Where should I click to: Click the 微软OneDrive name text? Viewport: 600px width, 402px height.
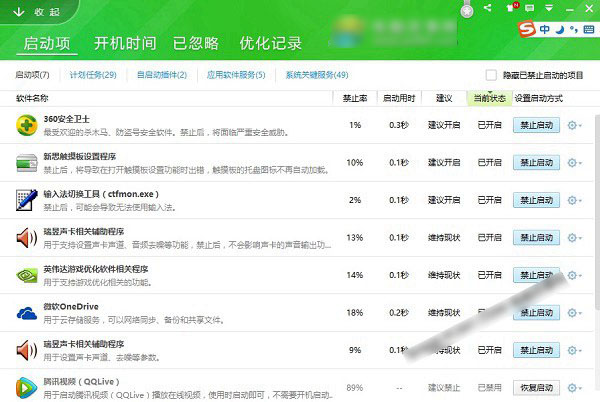[x=71, y=306]
